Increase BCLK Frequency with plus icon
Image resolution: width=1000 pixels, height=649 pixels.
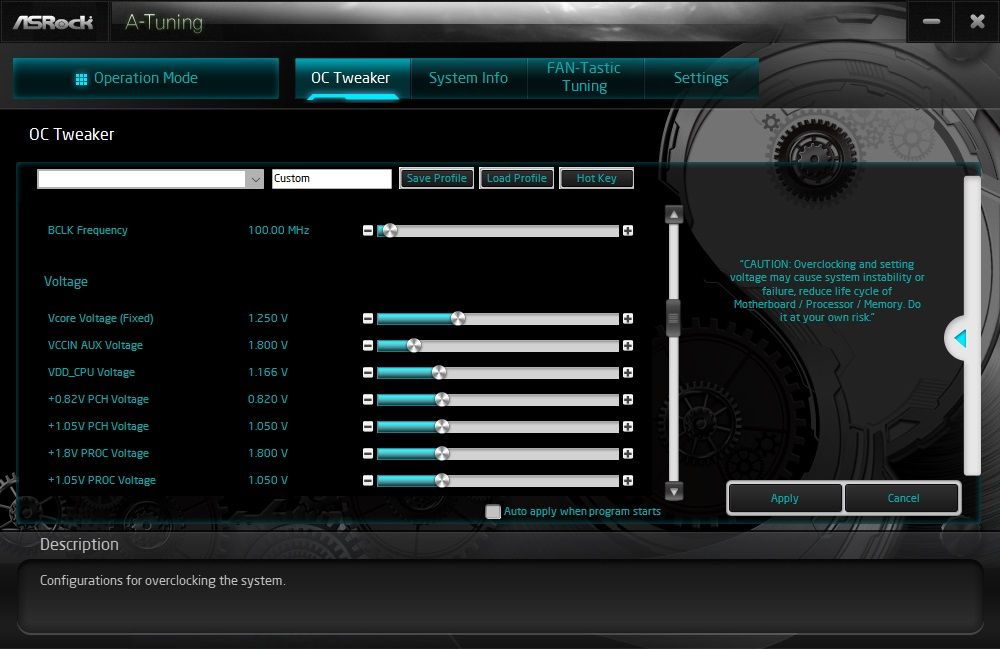pyautogui.click(x=628, y=230)
